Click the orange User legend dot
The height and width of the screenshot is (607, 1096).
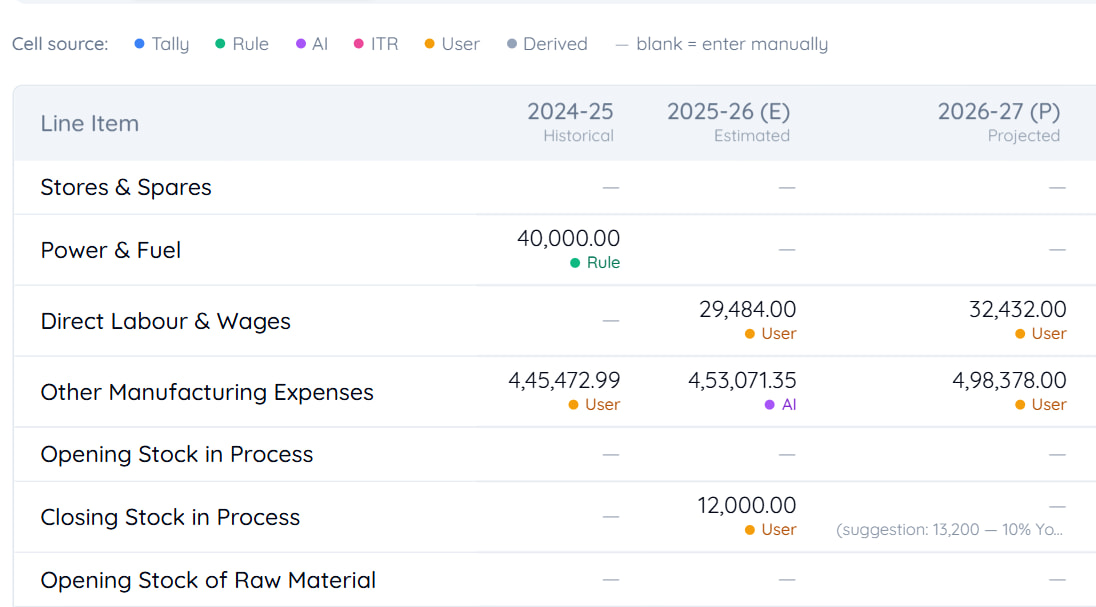(429, 43)
